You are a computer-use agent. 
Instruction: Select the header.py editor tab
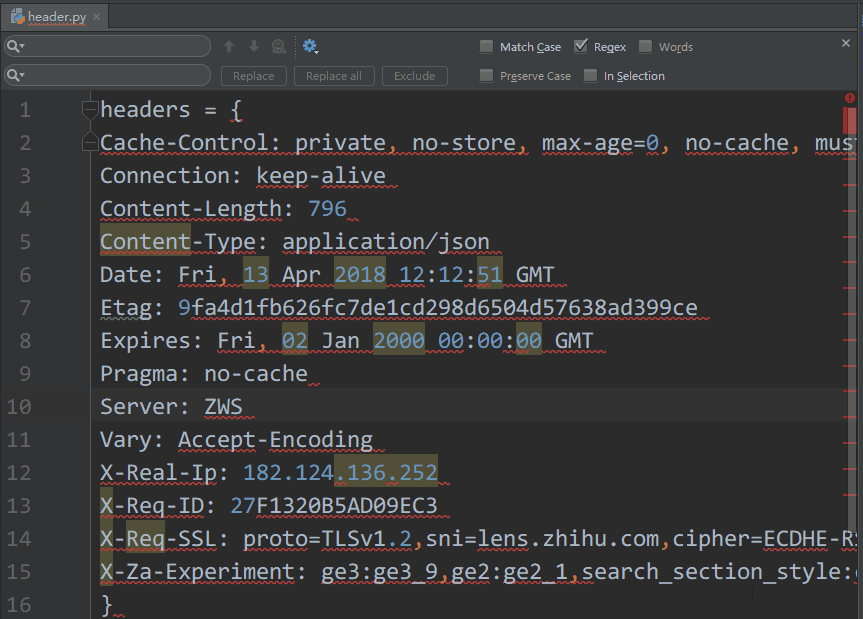click(55, 17)
